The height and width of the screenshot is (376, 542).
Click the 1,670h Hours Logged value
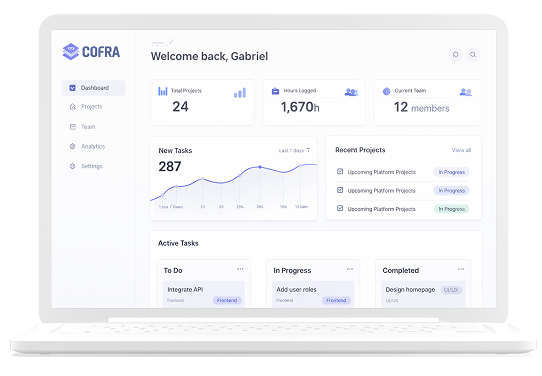pos(300,107)
